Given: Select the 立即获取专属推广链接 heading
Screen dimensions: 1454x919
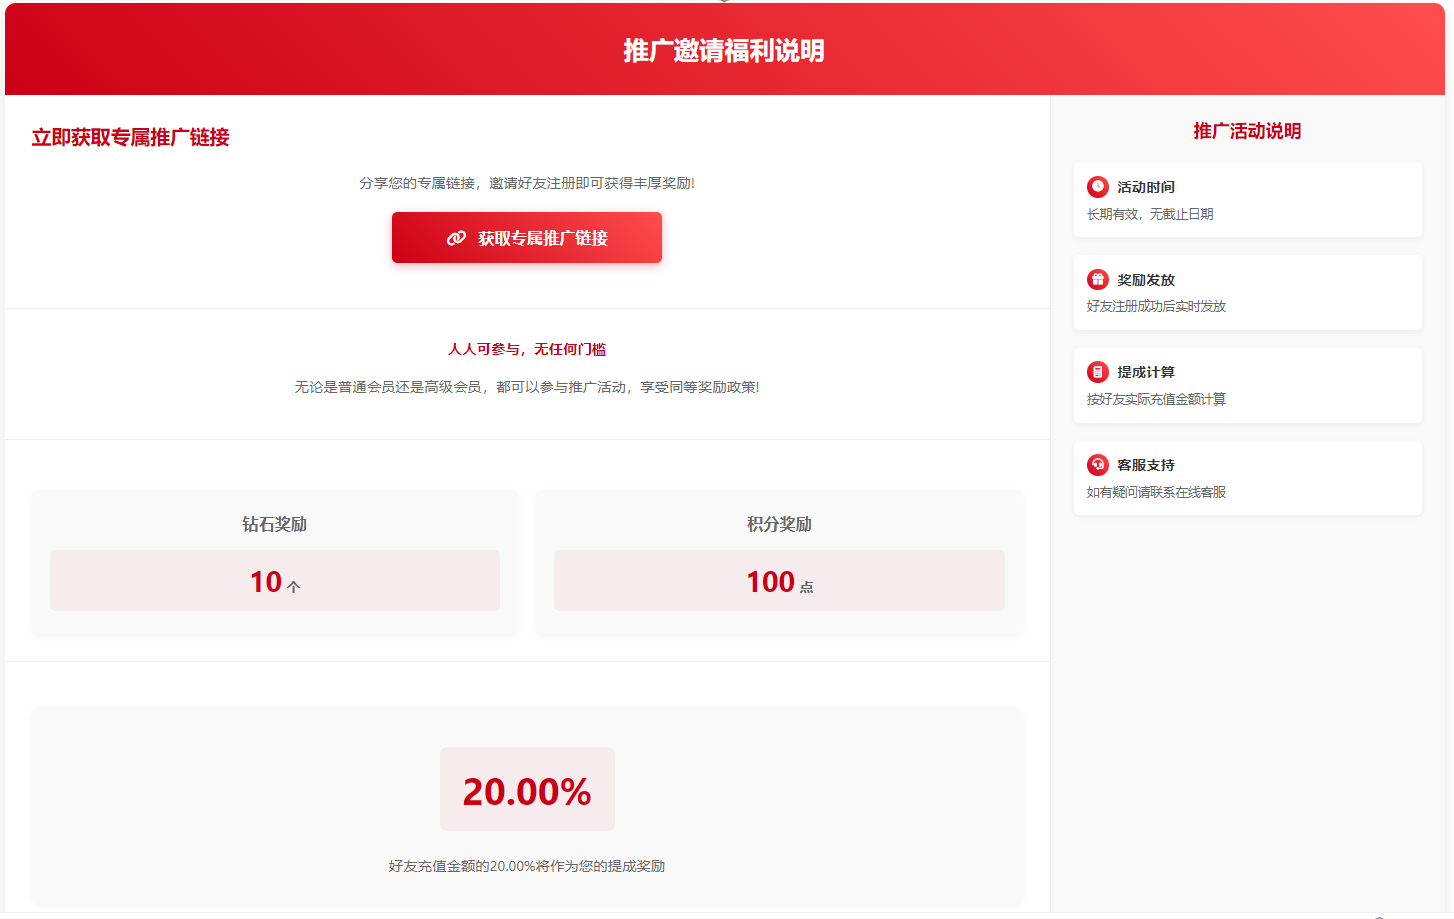Looking at the screenshot, I should click(130, 137).
